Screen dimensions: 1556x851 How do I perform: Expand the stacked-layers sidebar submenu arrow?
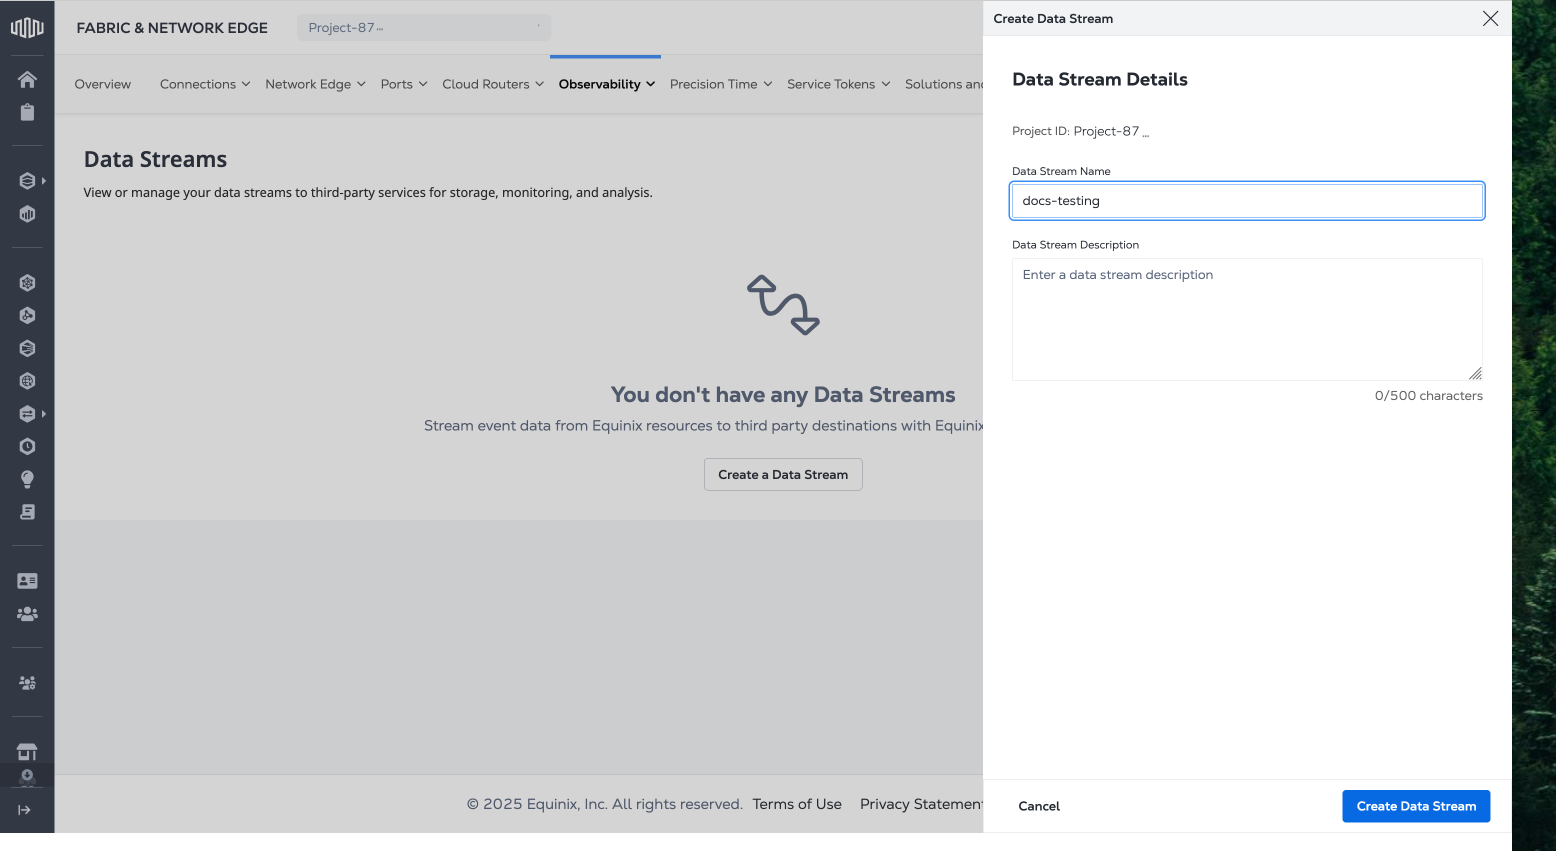tap(44, 181)
